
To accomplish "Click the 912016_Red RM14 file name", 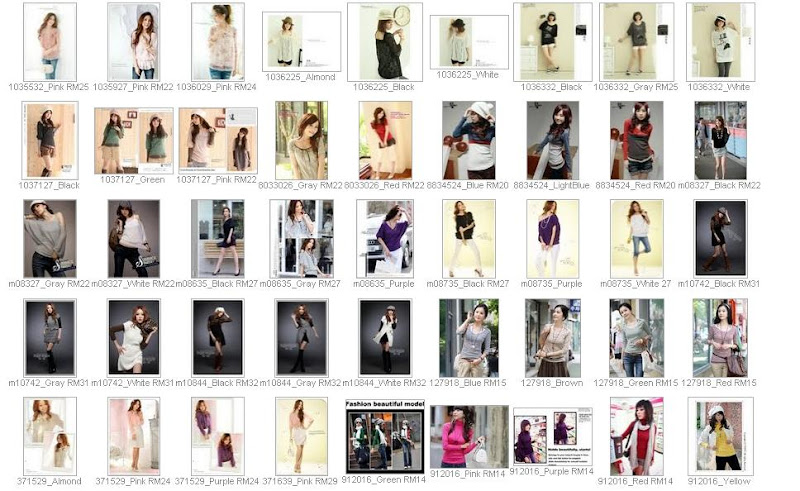I will pos(635,481).
